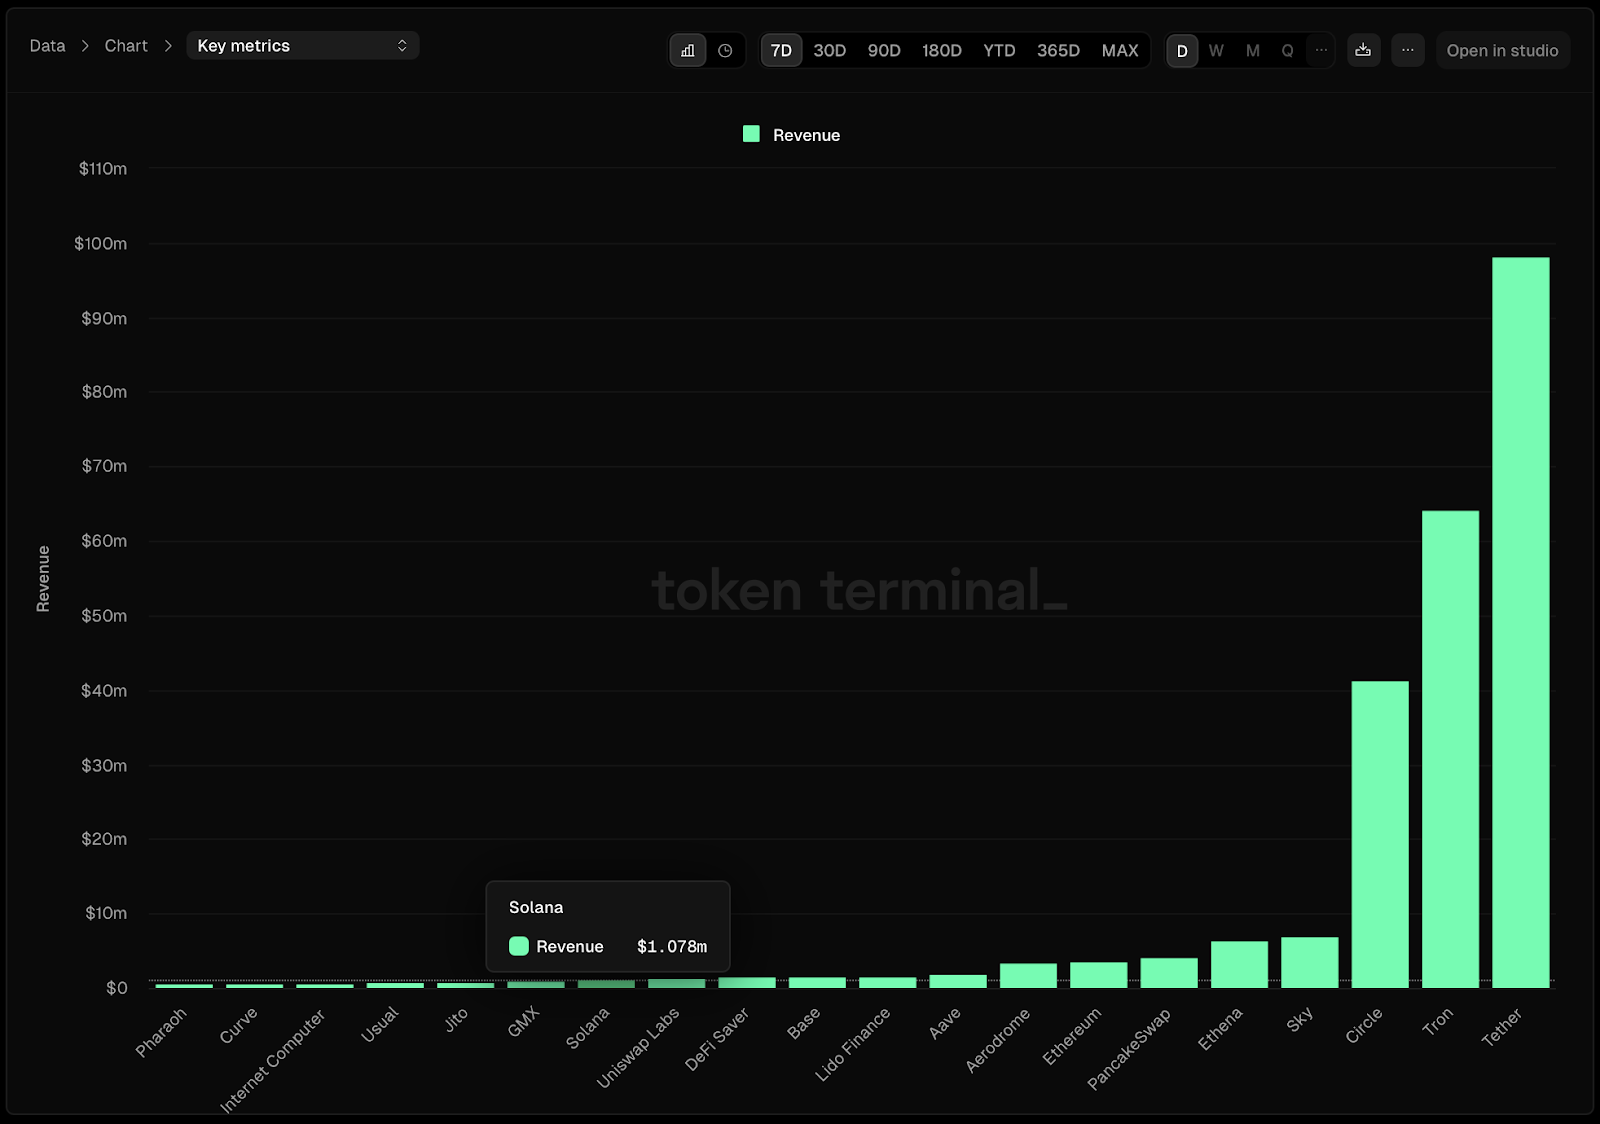The image size is (1600, 1124).
Task: Switch time range to 30D
Action: (x=829, y=50)
